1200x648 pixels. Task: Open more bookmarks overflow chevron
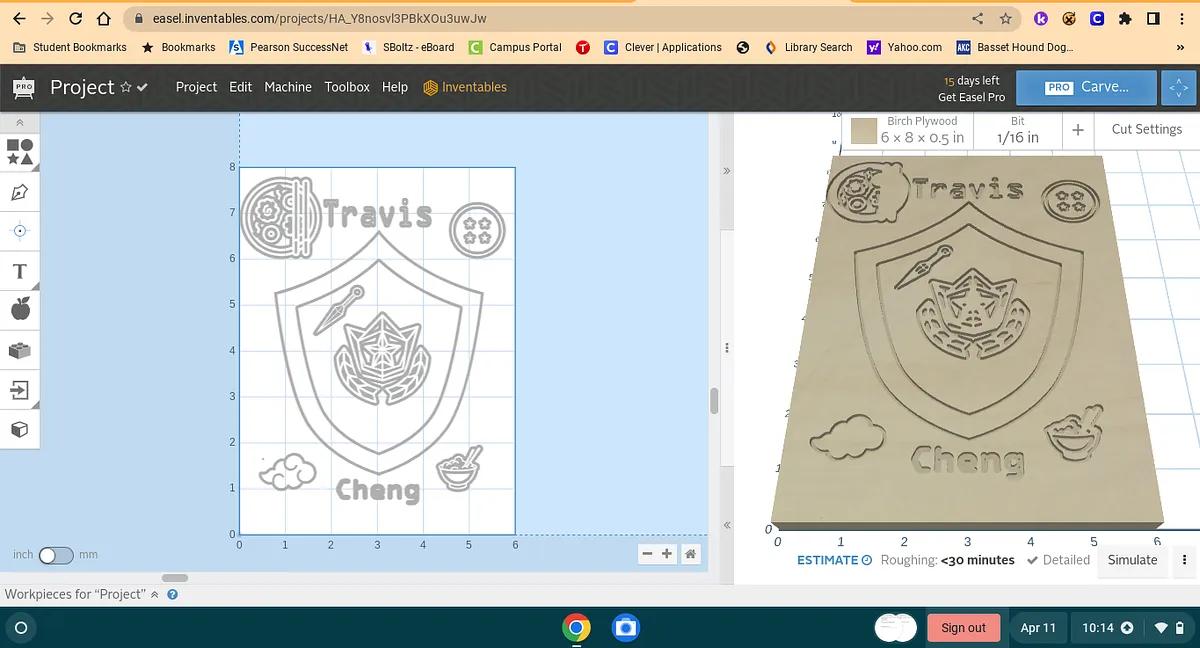1181,47
